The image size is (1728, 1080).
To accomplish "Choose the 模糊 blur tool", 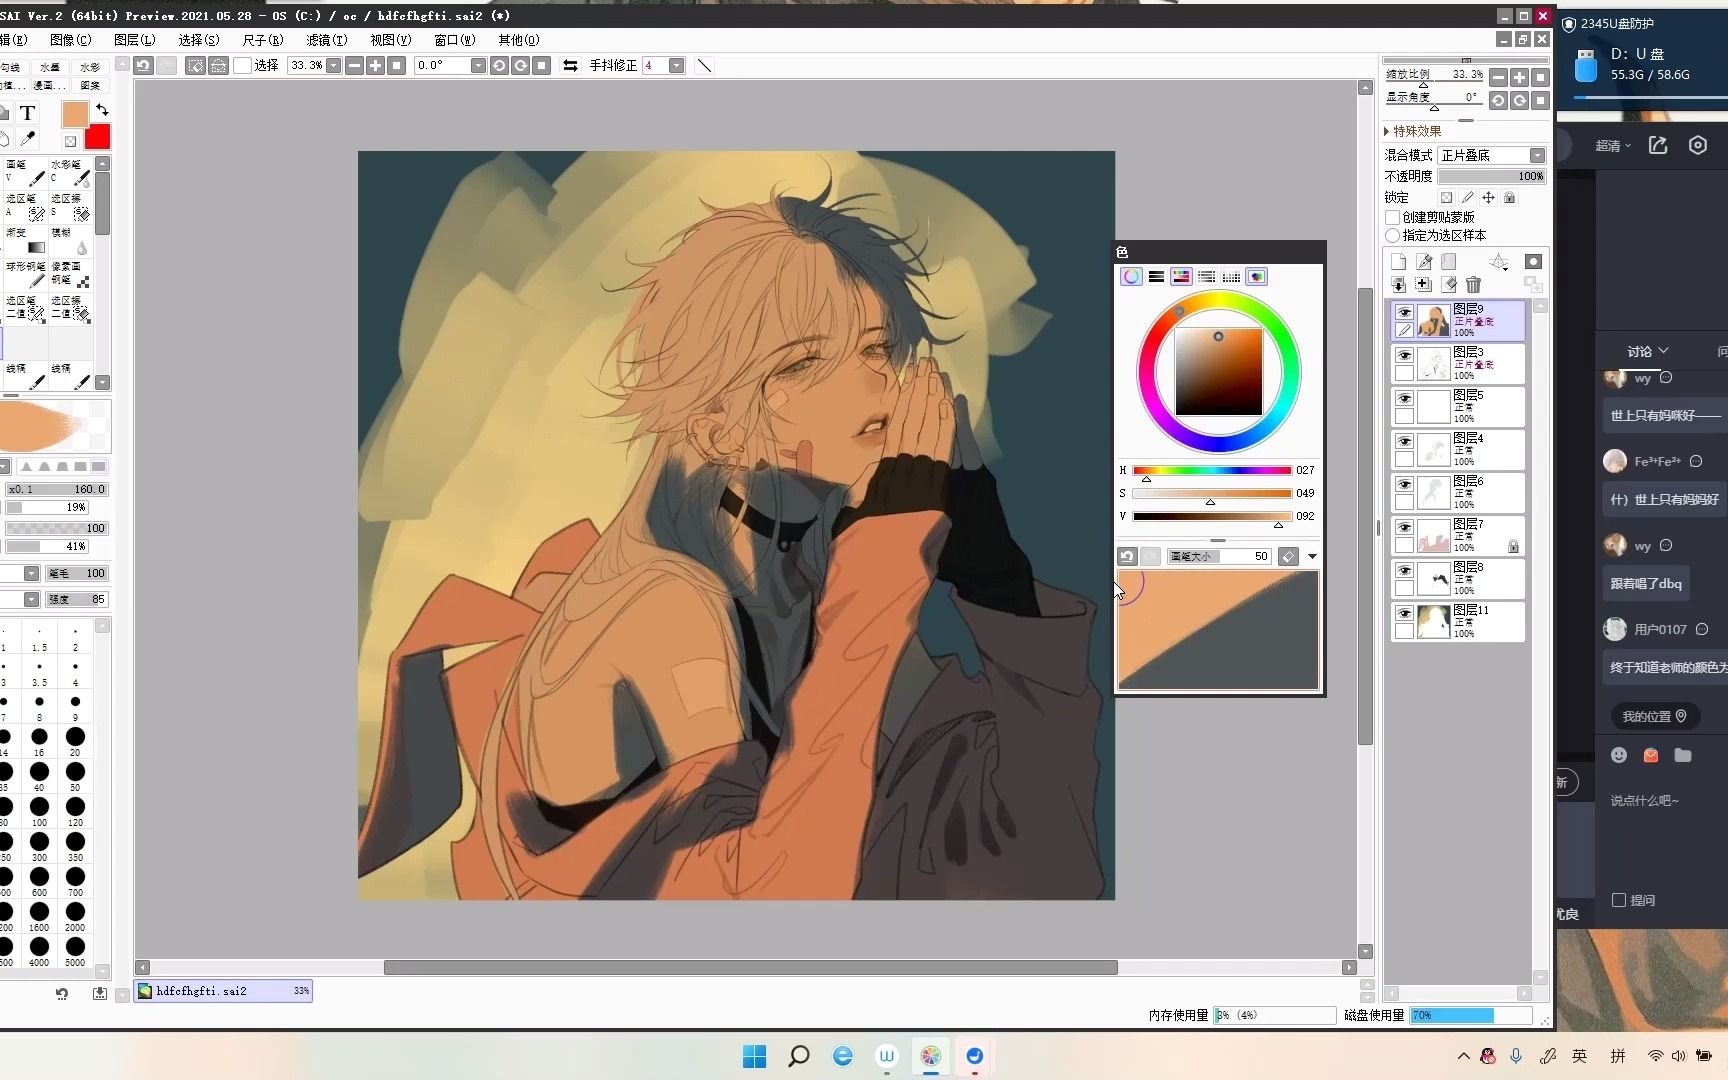I will (x=70, y=240).
